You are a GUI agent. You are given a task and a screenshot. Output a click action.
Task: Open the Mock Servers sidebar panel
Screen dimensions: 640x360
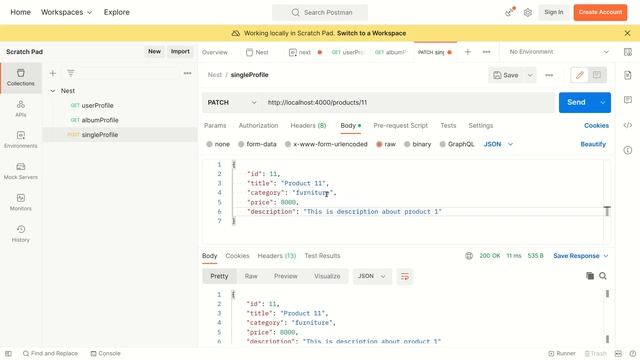pyautogui.click(x=20, y=171)
